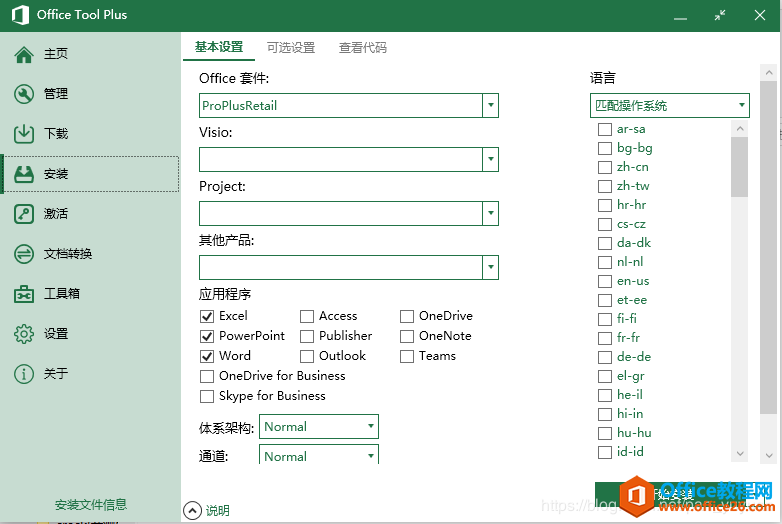Viewport: 782px width, 524px height.
Task: Switch to the 基本设置 tab
Action: coord(219,47)
